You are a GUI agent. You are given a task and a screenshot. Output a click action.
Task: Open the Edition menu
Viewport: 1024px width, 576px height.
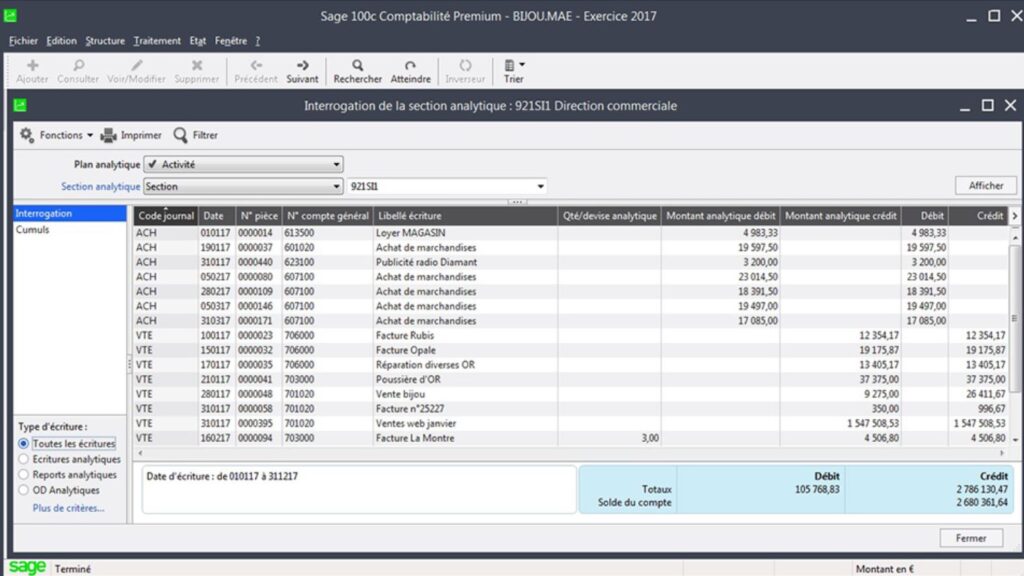click(61, 40)
